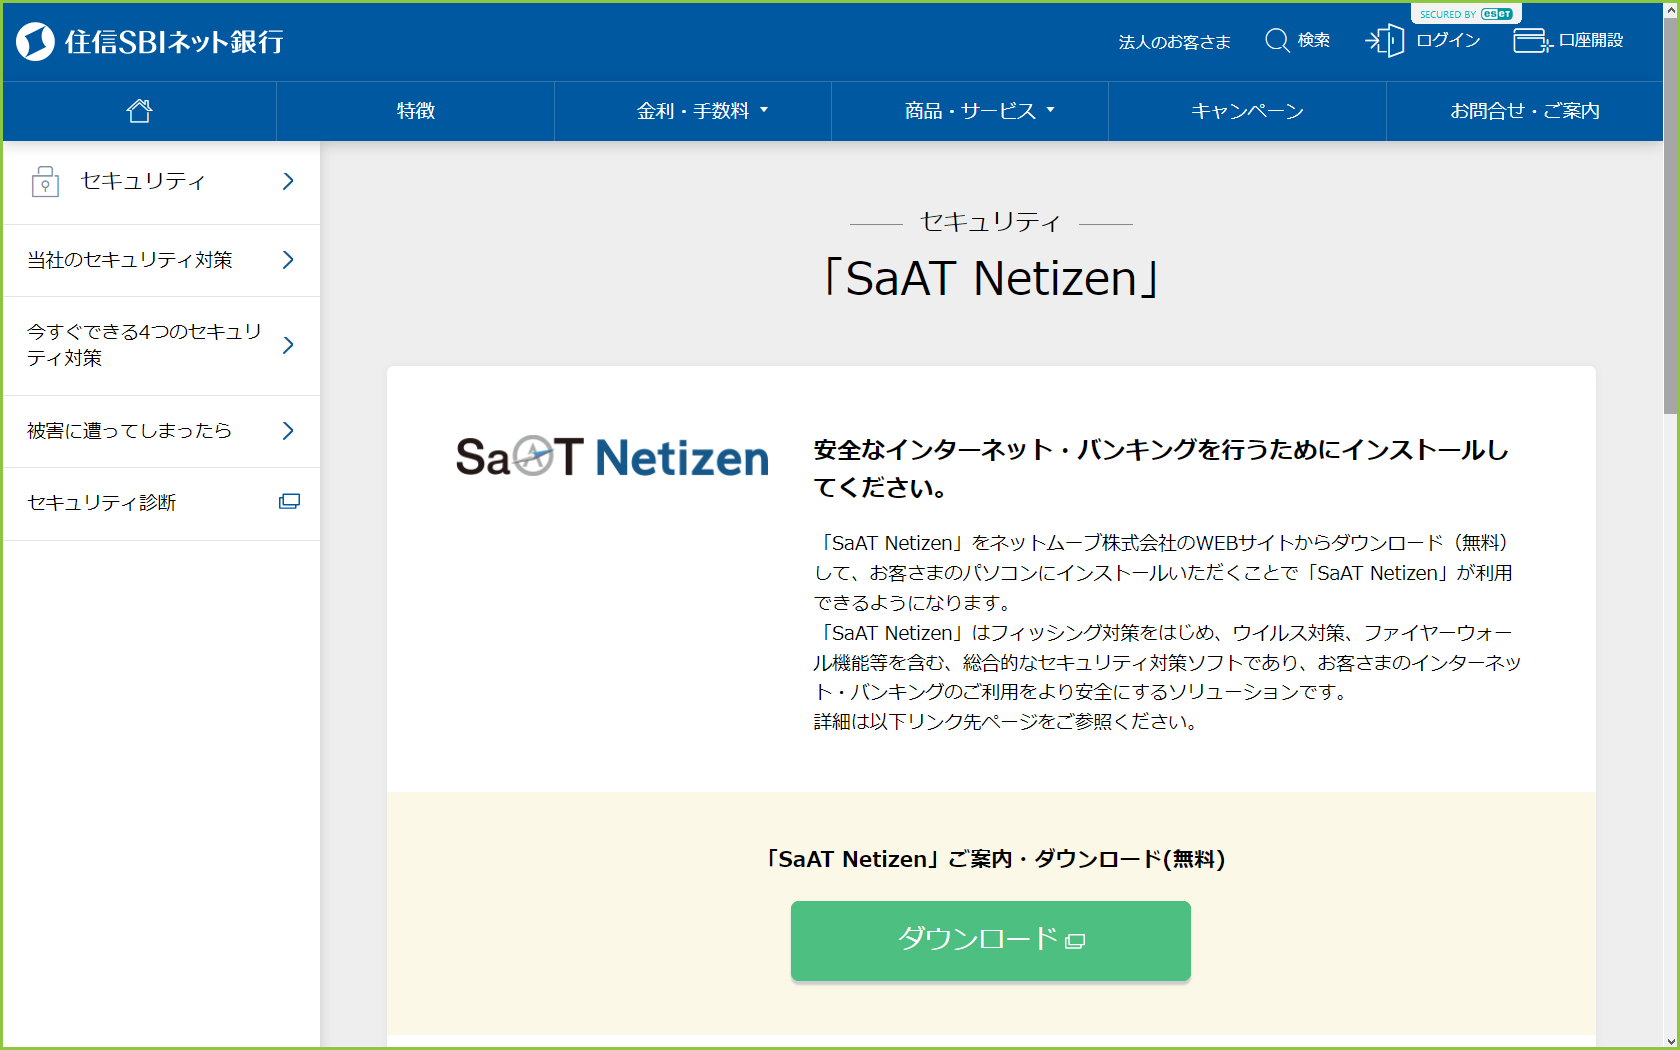Click the green ダウンロード button
Screen dimensions: 1680x1050
[x=991, y=941]
